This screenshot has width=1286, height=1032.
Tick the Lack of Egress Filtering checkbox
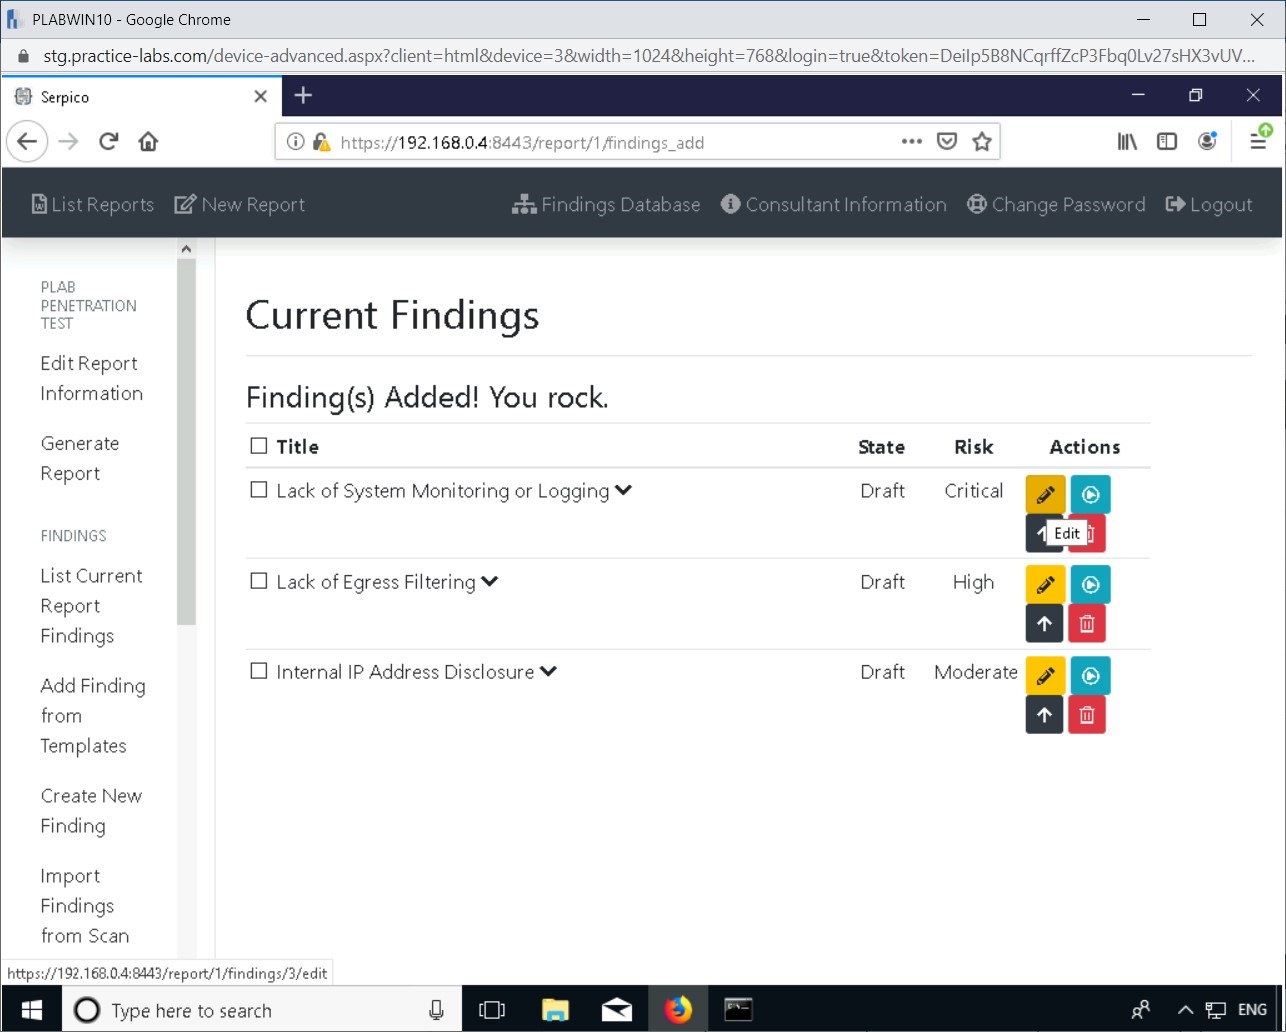259,581
